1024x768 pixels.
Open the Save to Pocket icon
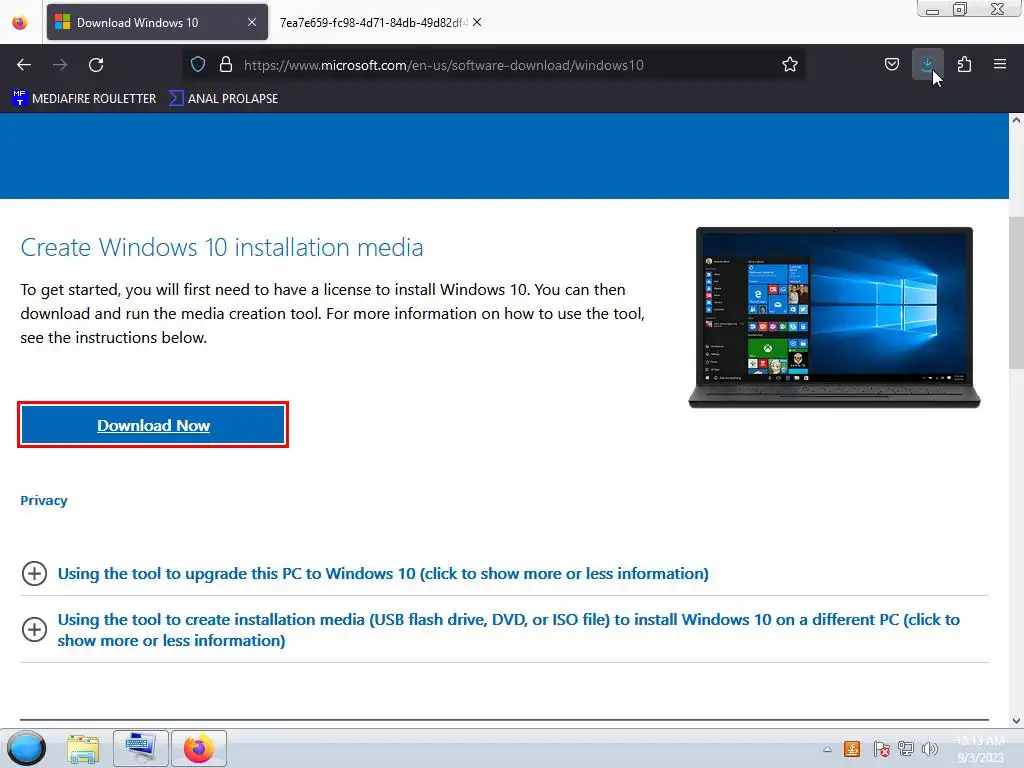click(x=891, y=64)
